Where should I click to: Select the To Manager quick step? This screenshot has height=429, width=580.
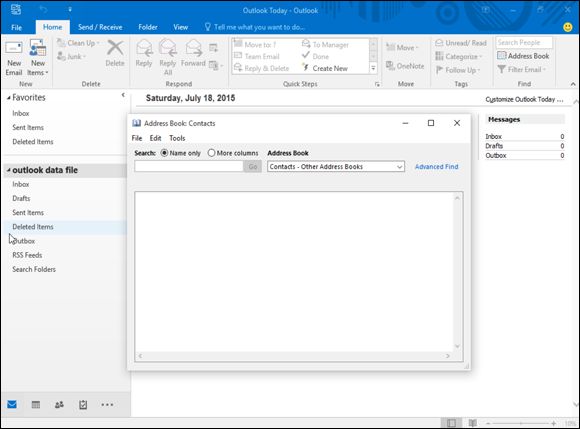325,44
